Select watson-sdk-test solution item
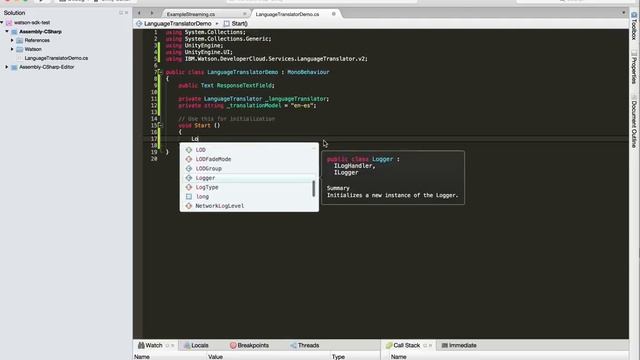 click(32, 22)
